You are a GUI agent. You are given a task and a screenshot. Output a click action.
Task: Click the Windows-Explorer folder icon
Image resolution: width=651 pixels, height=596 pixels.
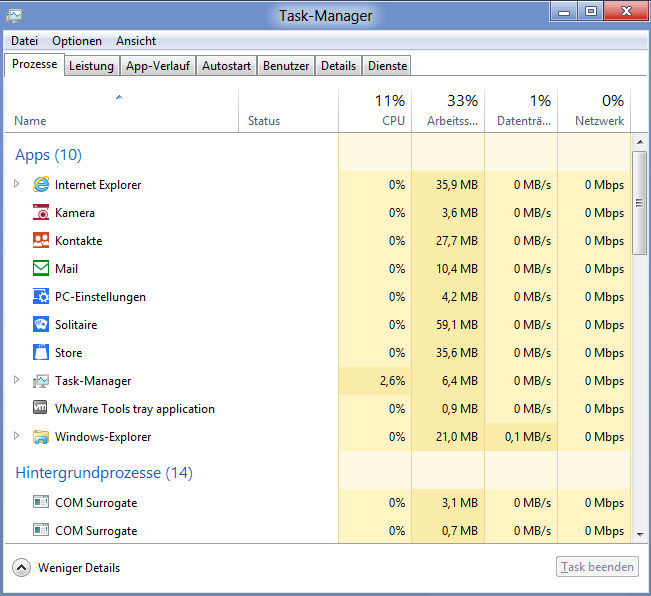41,437
